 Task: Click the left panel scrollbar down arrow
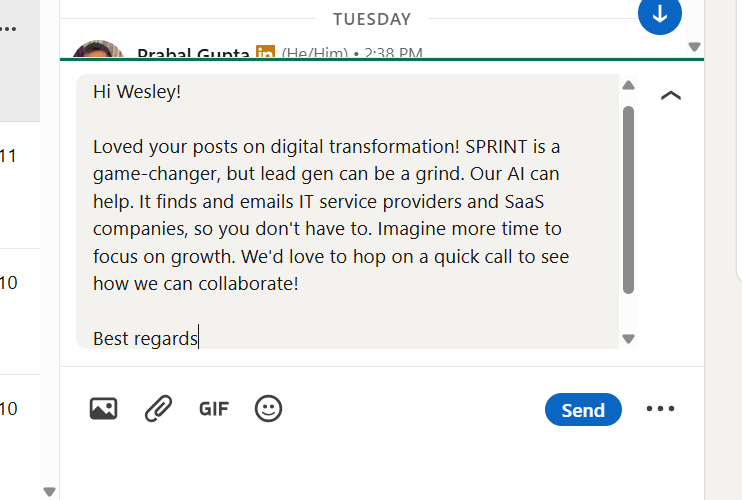coord(50,491)
